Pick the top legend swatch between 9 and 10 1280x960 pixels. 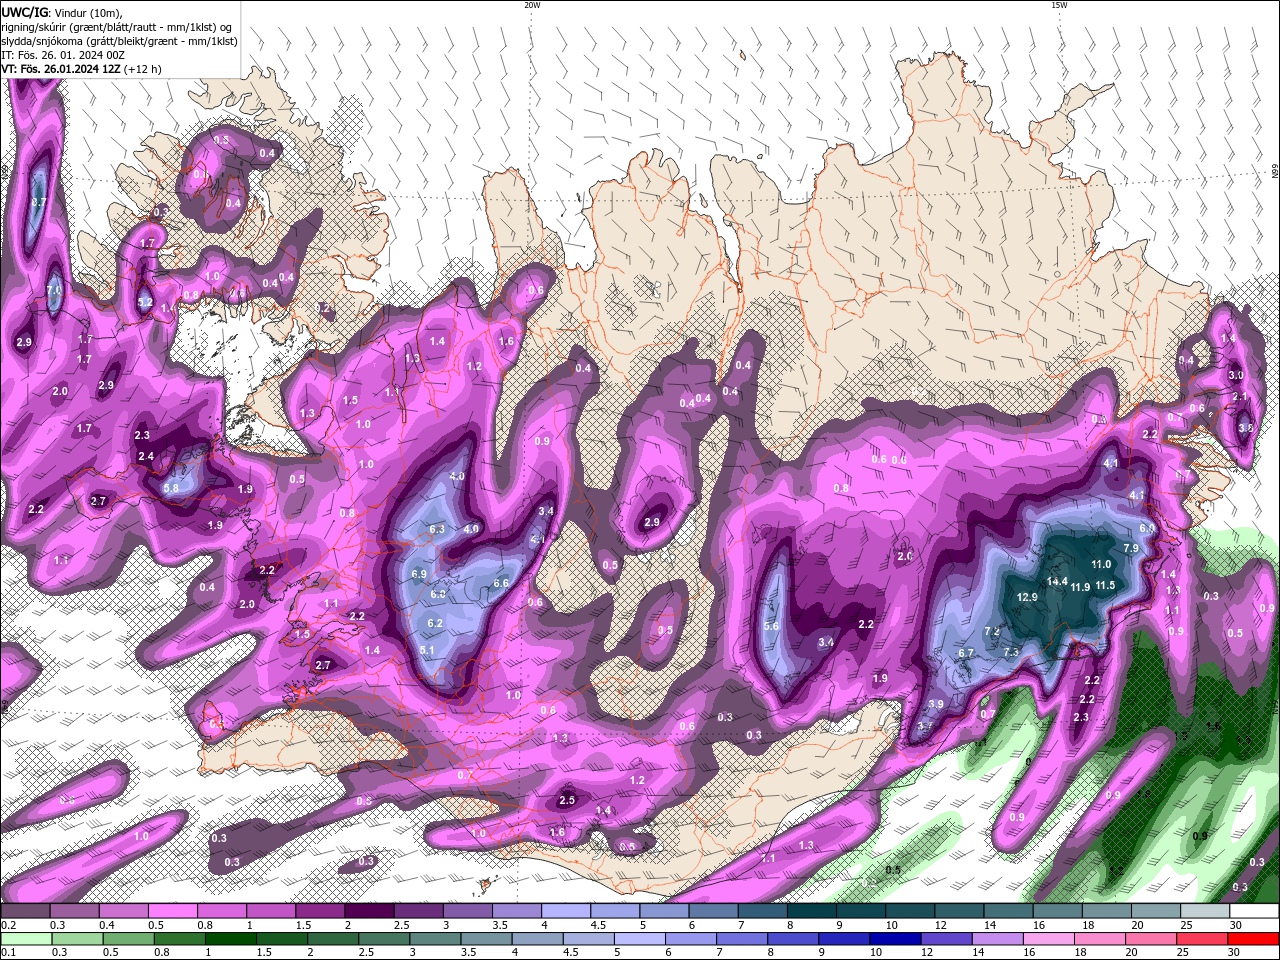click(860, 911)
